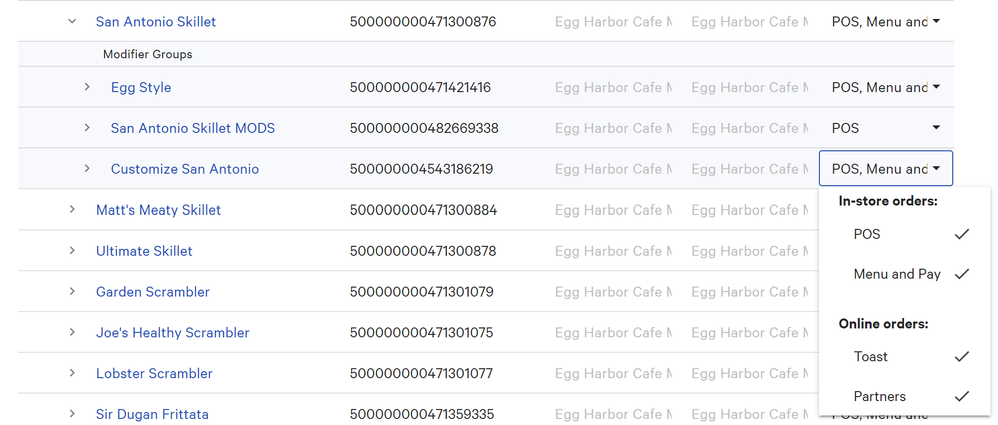998x425 pixels.
Task: Expand the Egg Style modifier group
Action: (x=87, y=87)
